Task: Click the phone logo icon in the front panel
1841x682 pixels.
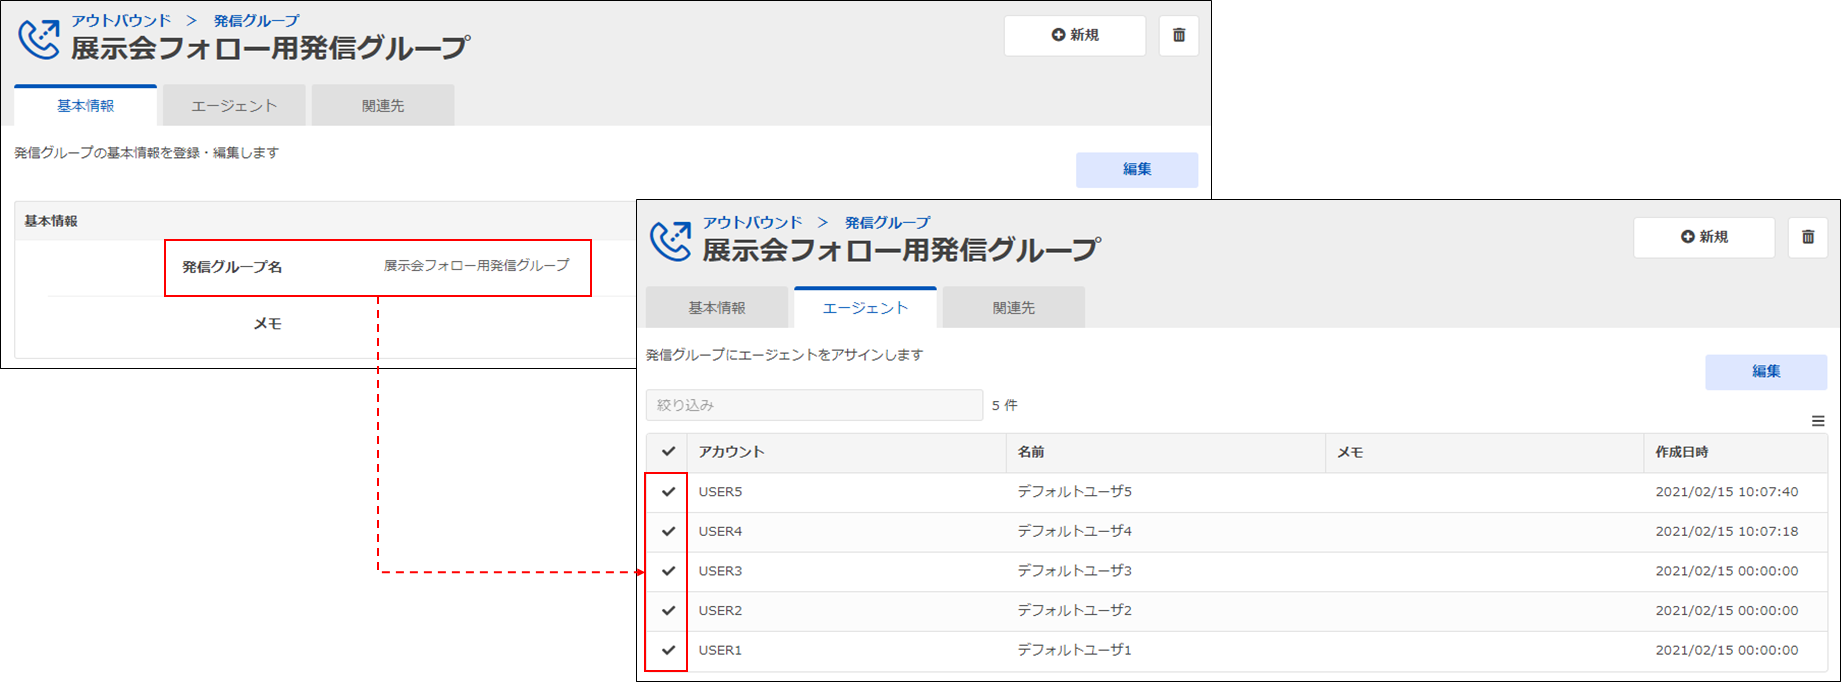Action: click(x=670, y=241)
